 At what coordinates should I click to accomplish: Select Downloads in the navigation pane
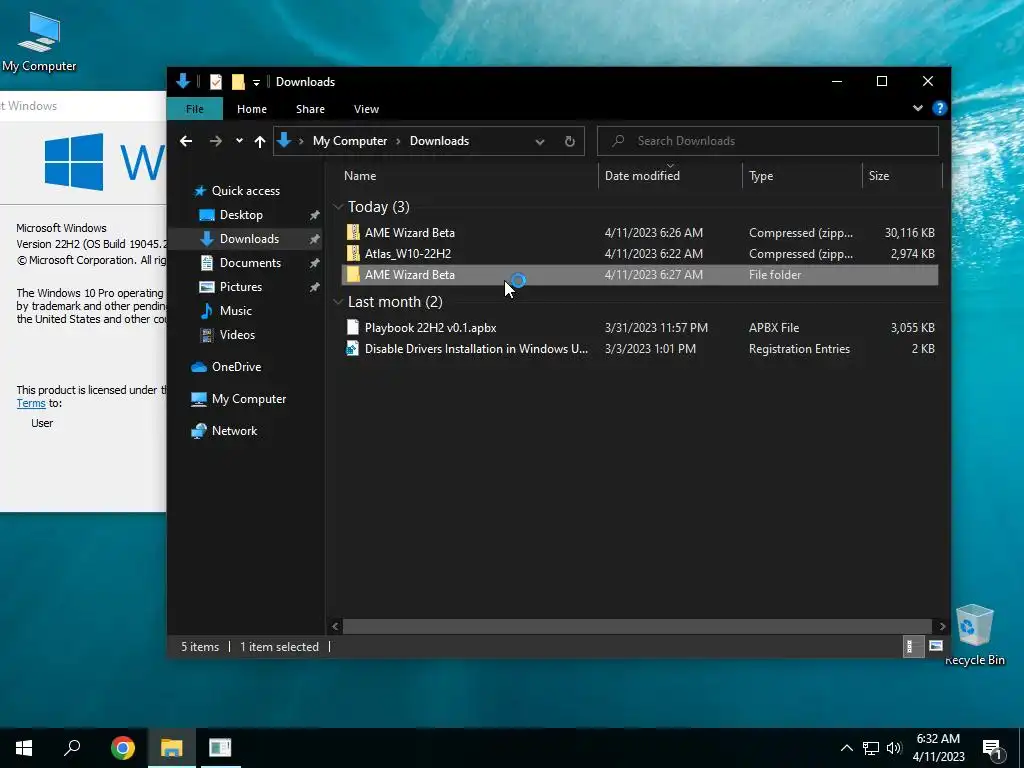pyautogui.click(x=249, y=239)
